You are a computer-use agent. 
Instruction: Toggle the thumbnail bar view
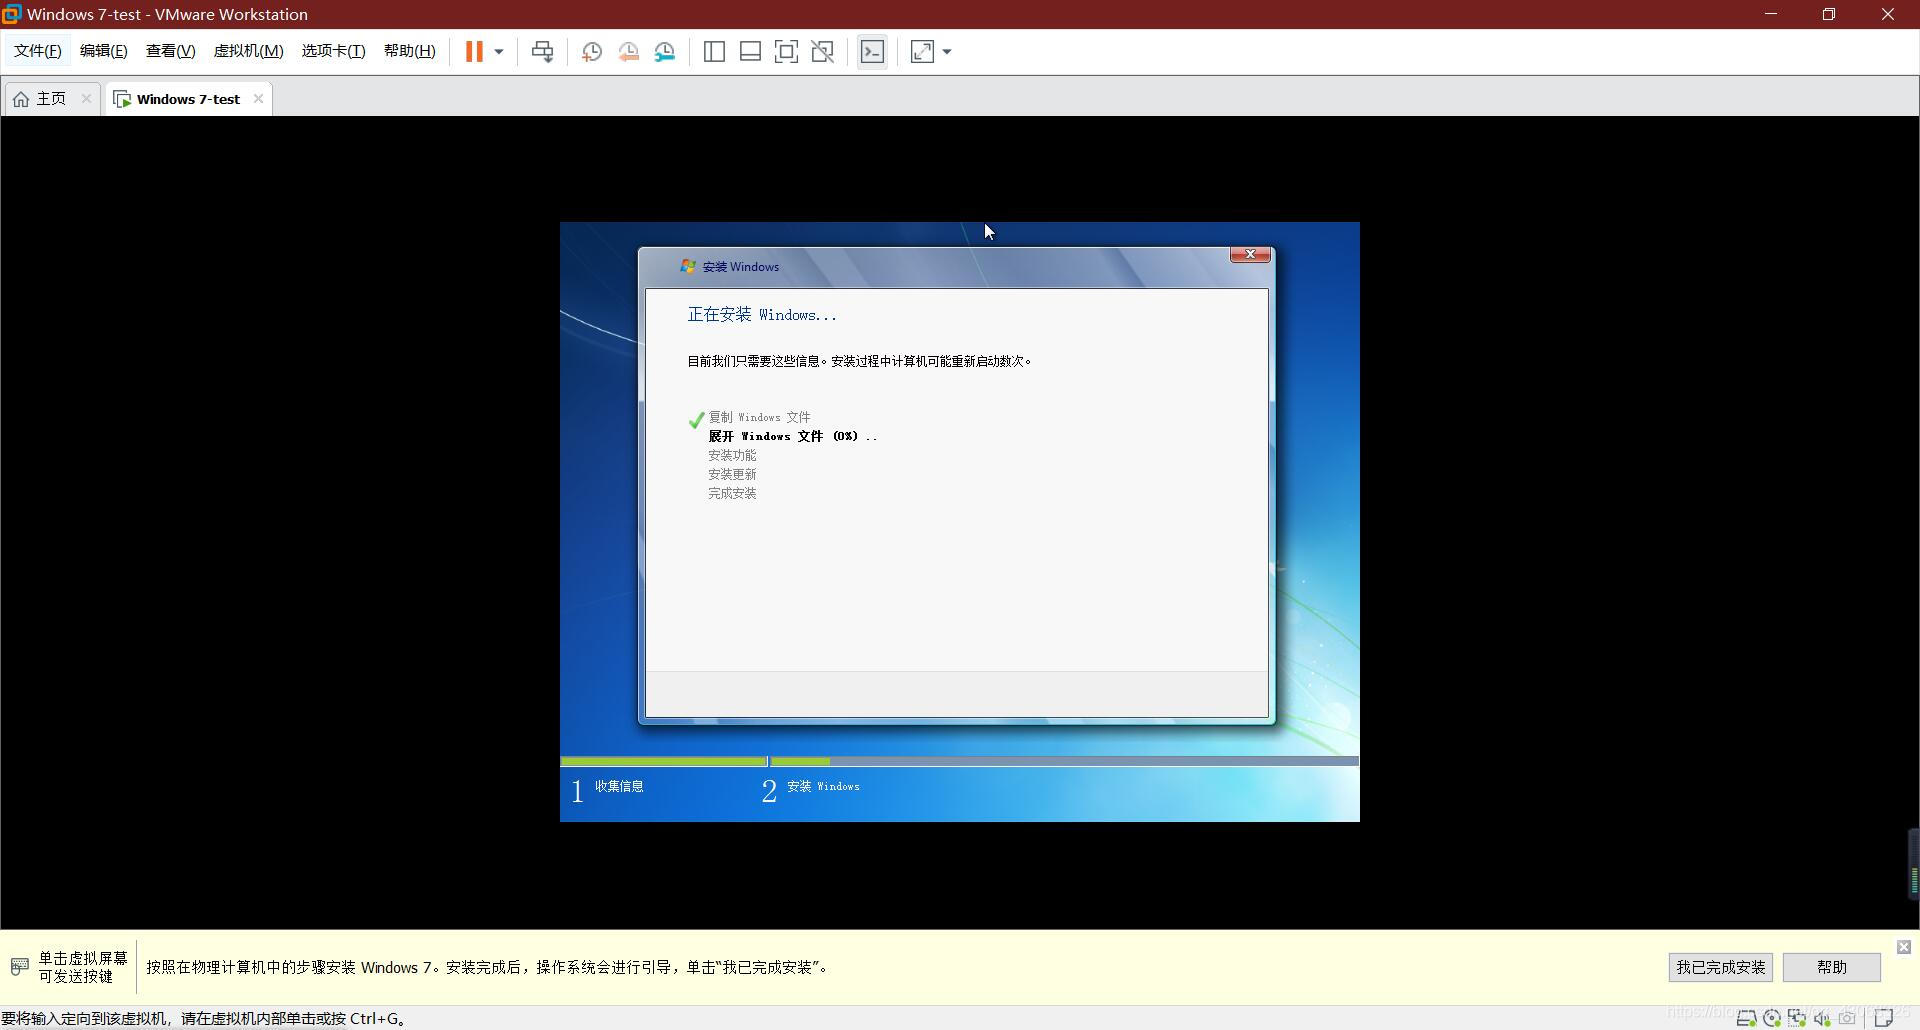(750, 52)
